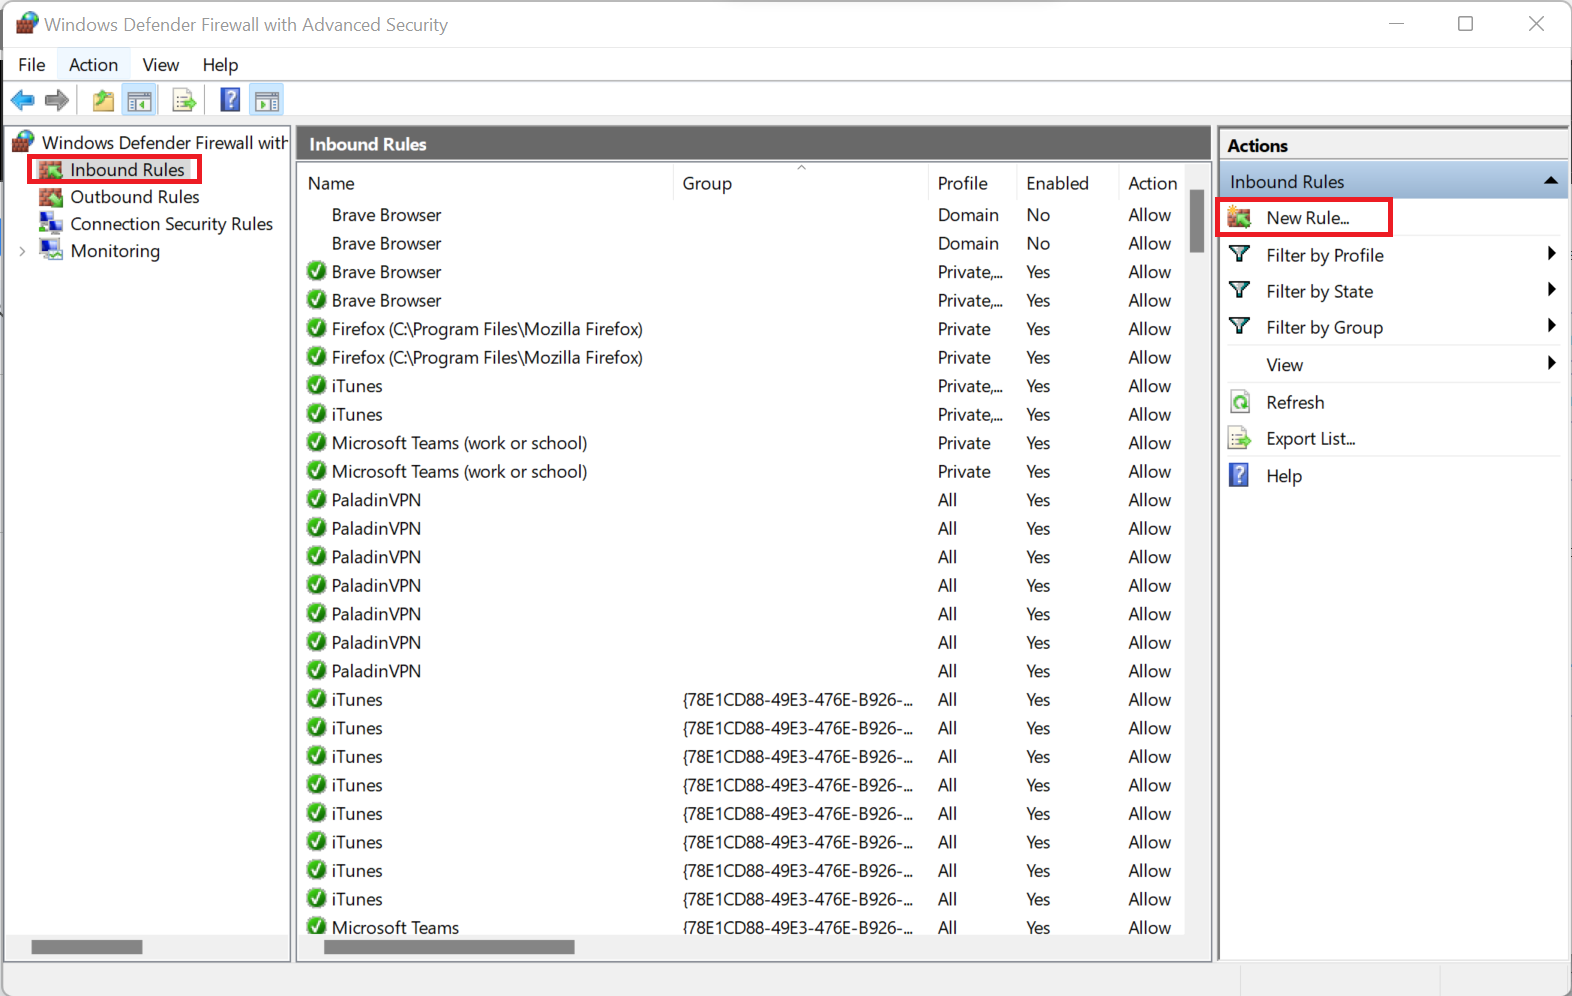Click the firewall root node icon in tree
Image resolution: width=1572 pixels, height=996 pixels.
[x=24, y=142]
